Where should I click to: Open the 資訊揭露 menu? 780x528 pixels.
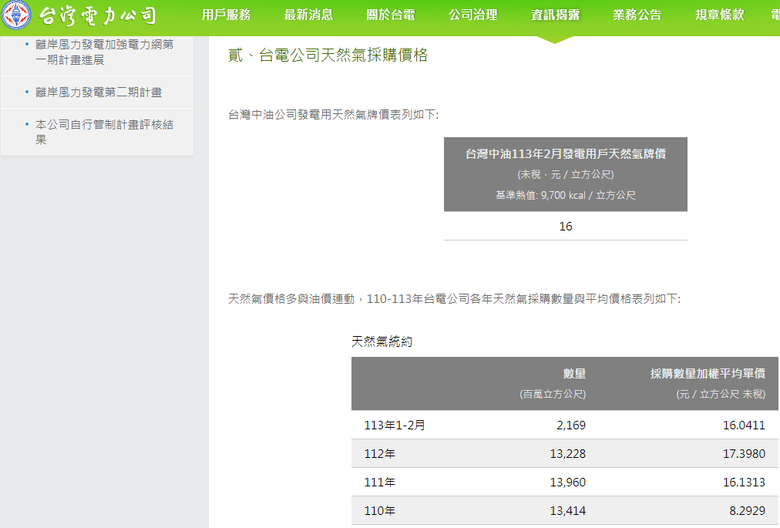click(555, 15)
